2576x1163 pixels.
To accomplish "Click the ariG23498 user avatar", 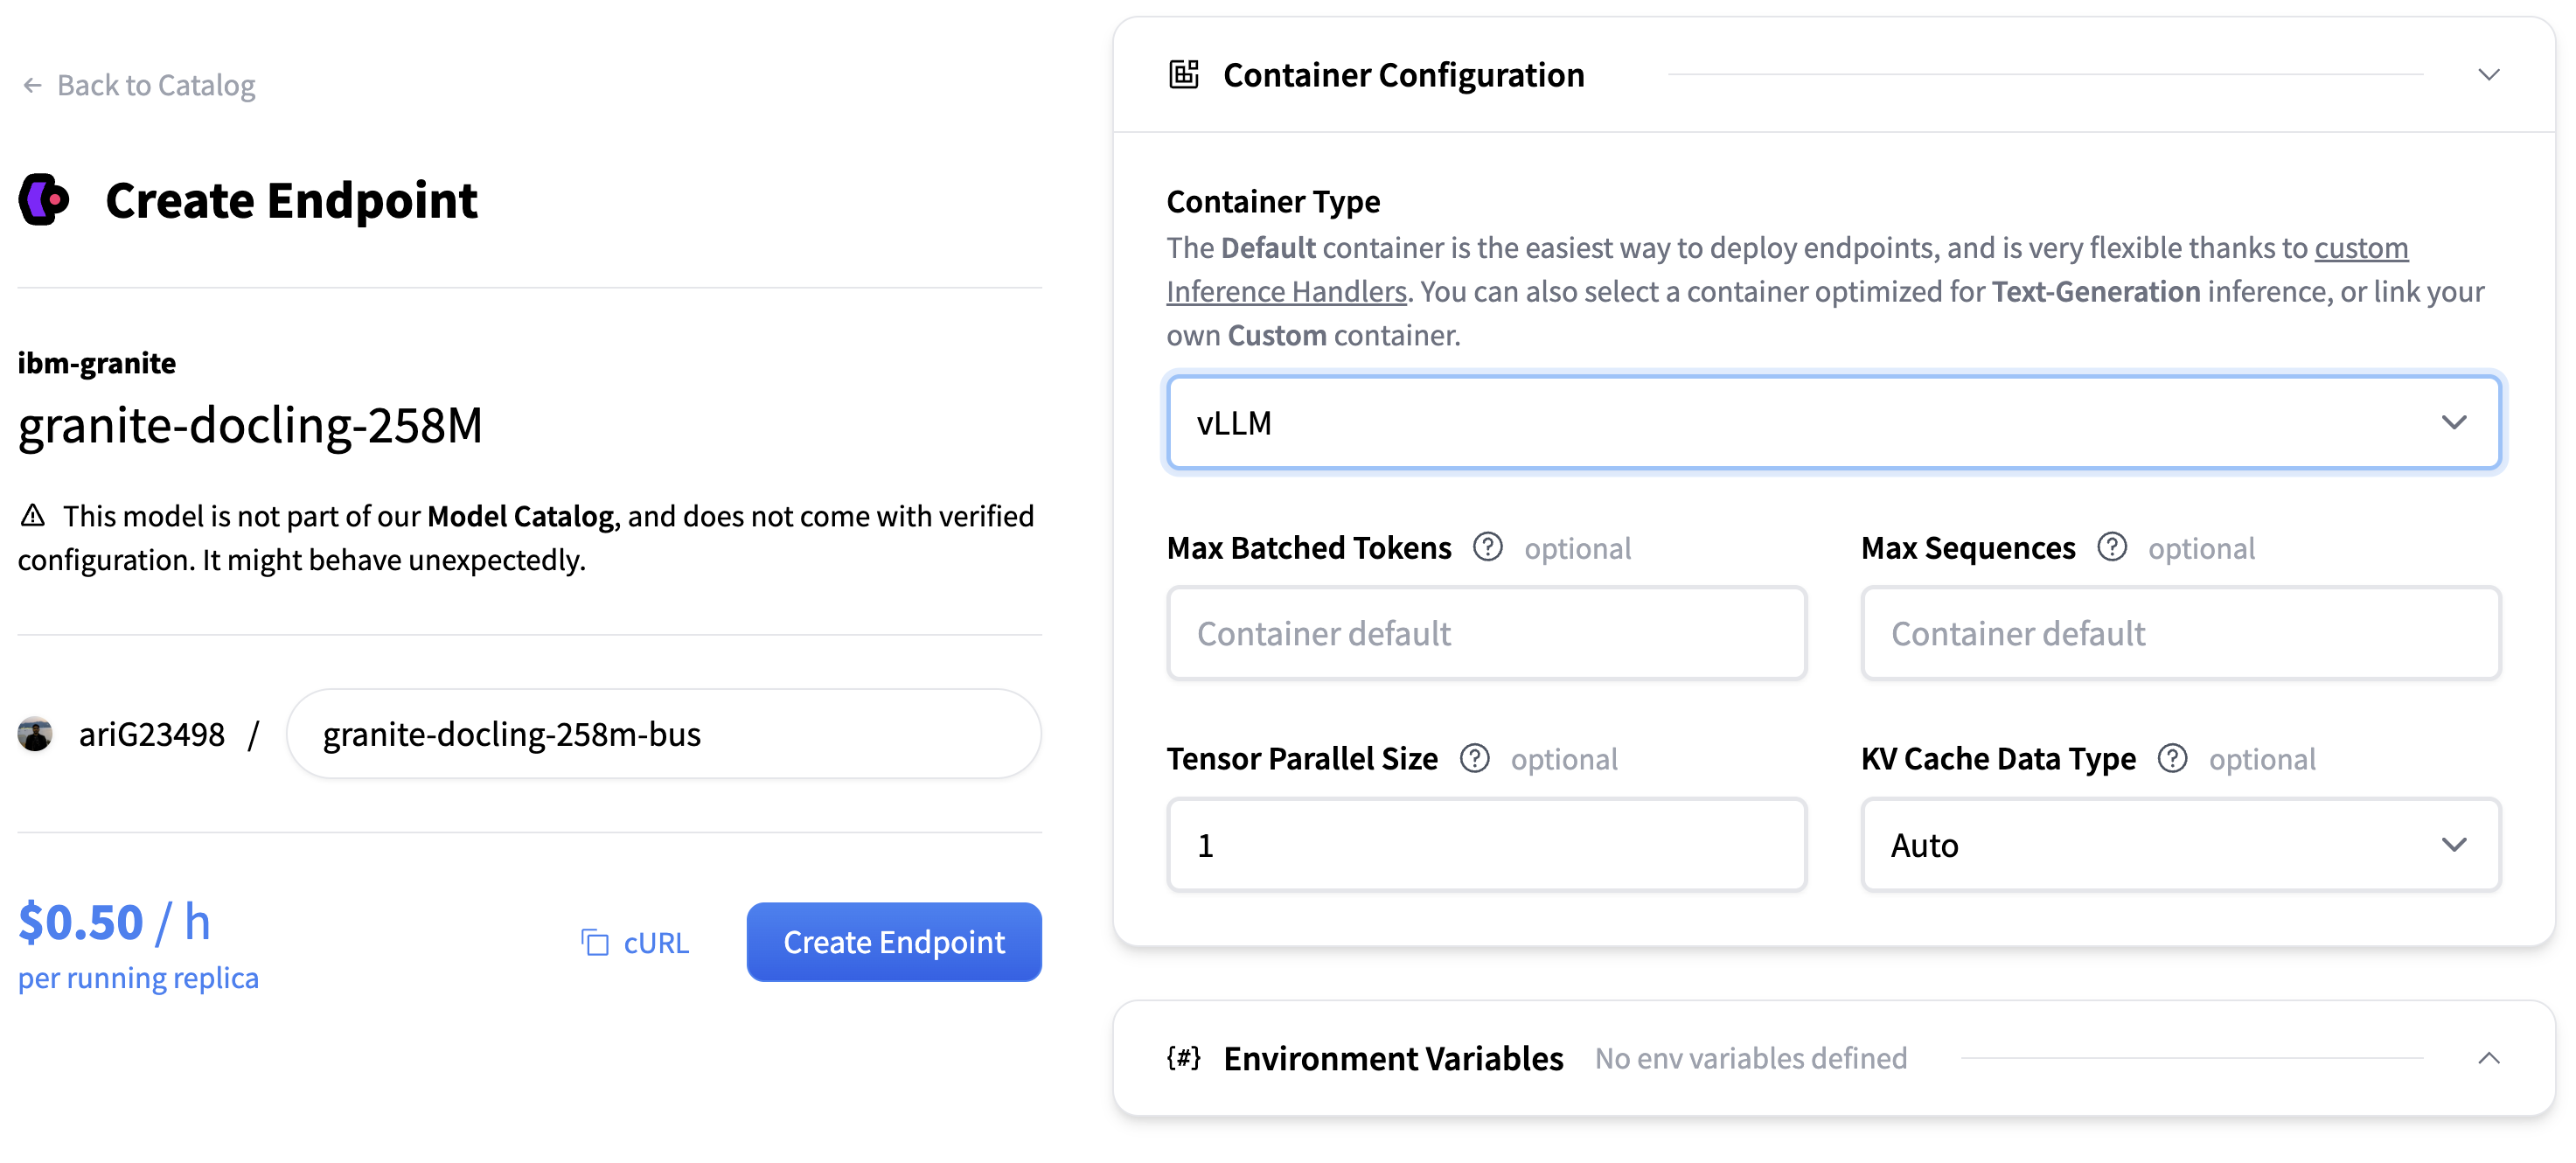I will coord(35,734).
